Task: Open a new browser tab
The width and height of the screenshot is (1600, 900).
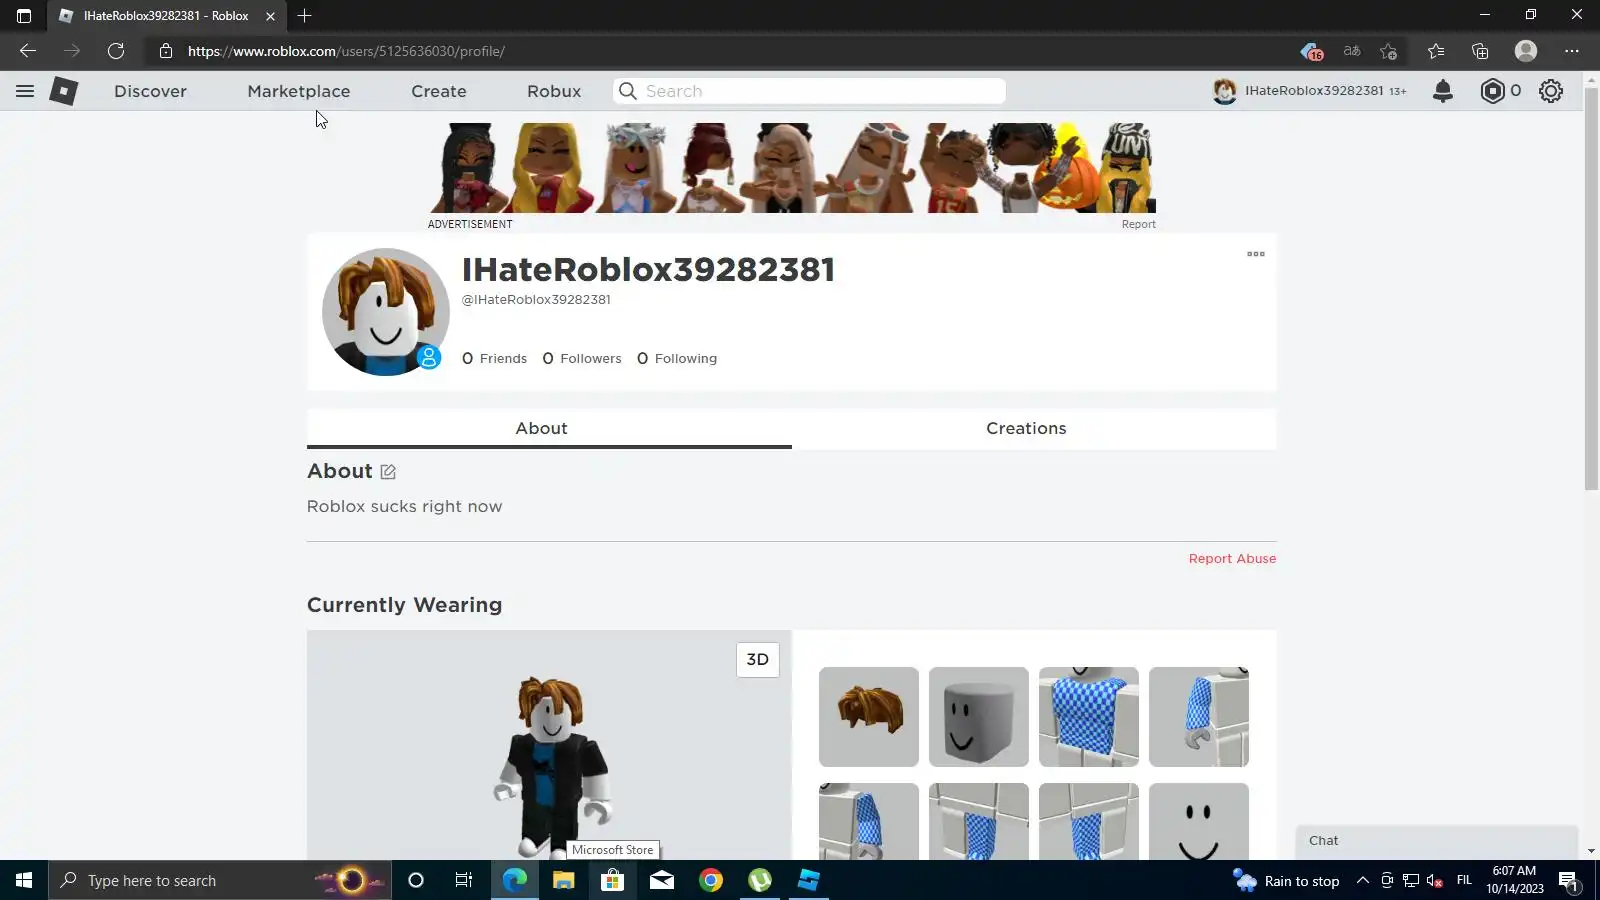Action: pos(305,16)
